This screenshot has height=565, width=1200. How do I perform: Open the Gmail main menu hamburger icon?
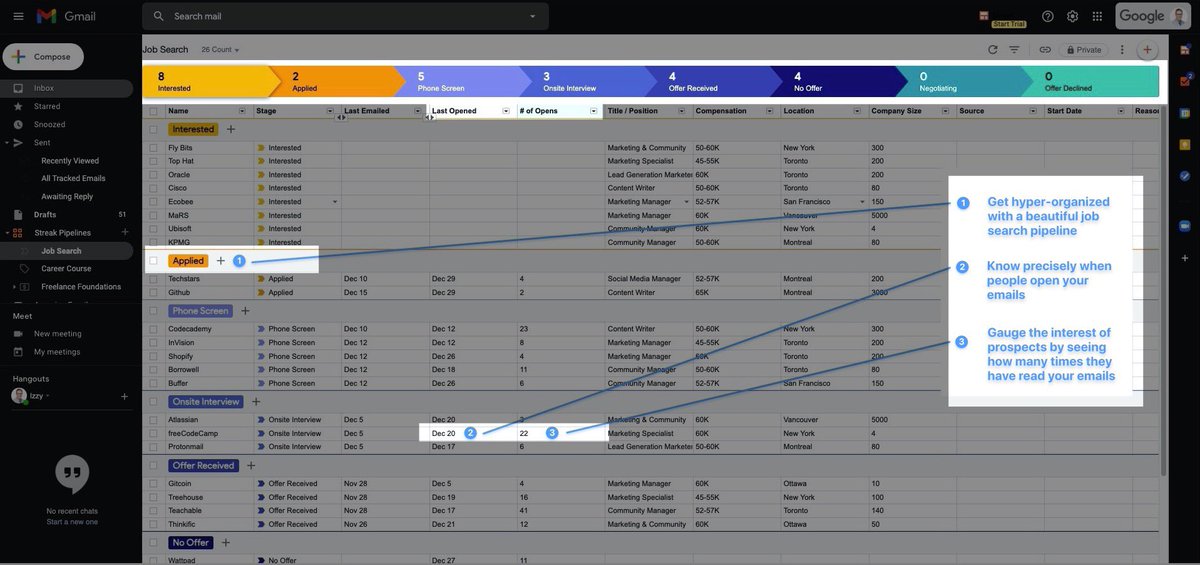tap(17, 16)
